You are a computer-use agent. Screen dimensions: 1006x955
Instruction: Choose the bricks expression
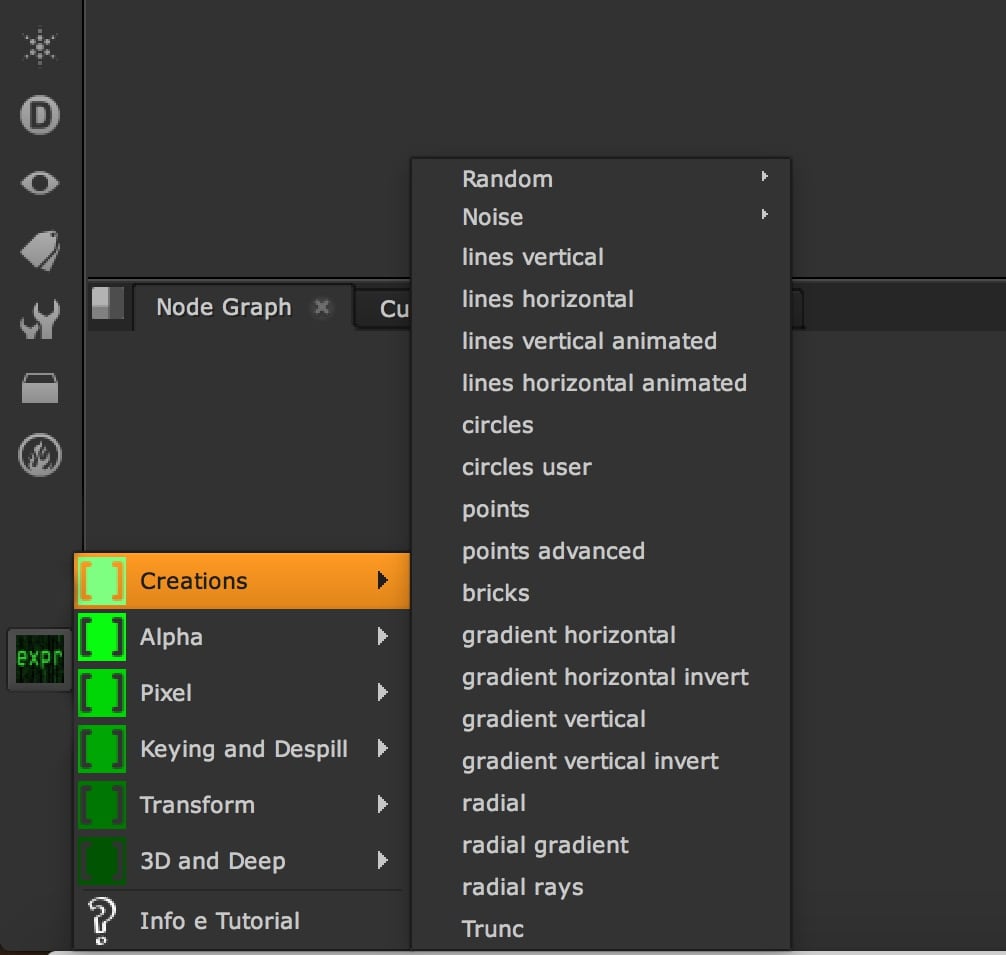point(496,593)
